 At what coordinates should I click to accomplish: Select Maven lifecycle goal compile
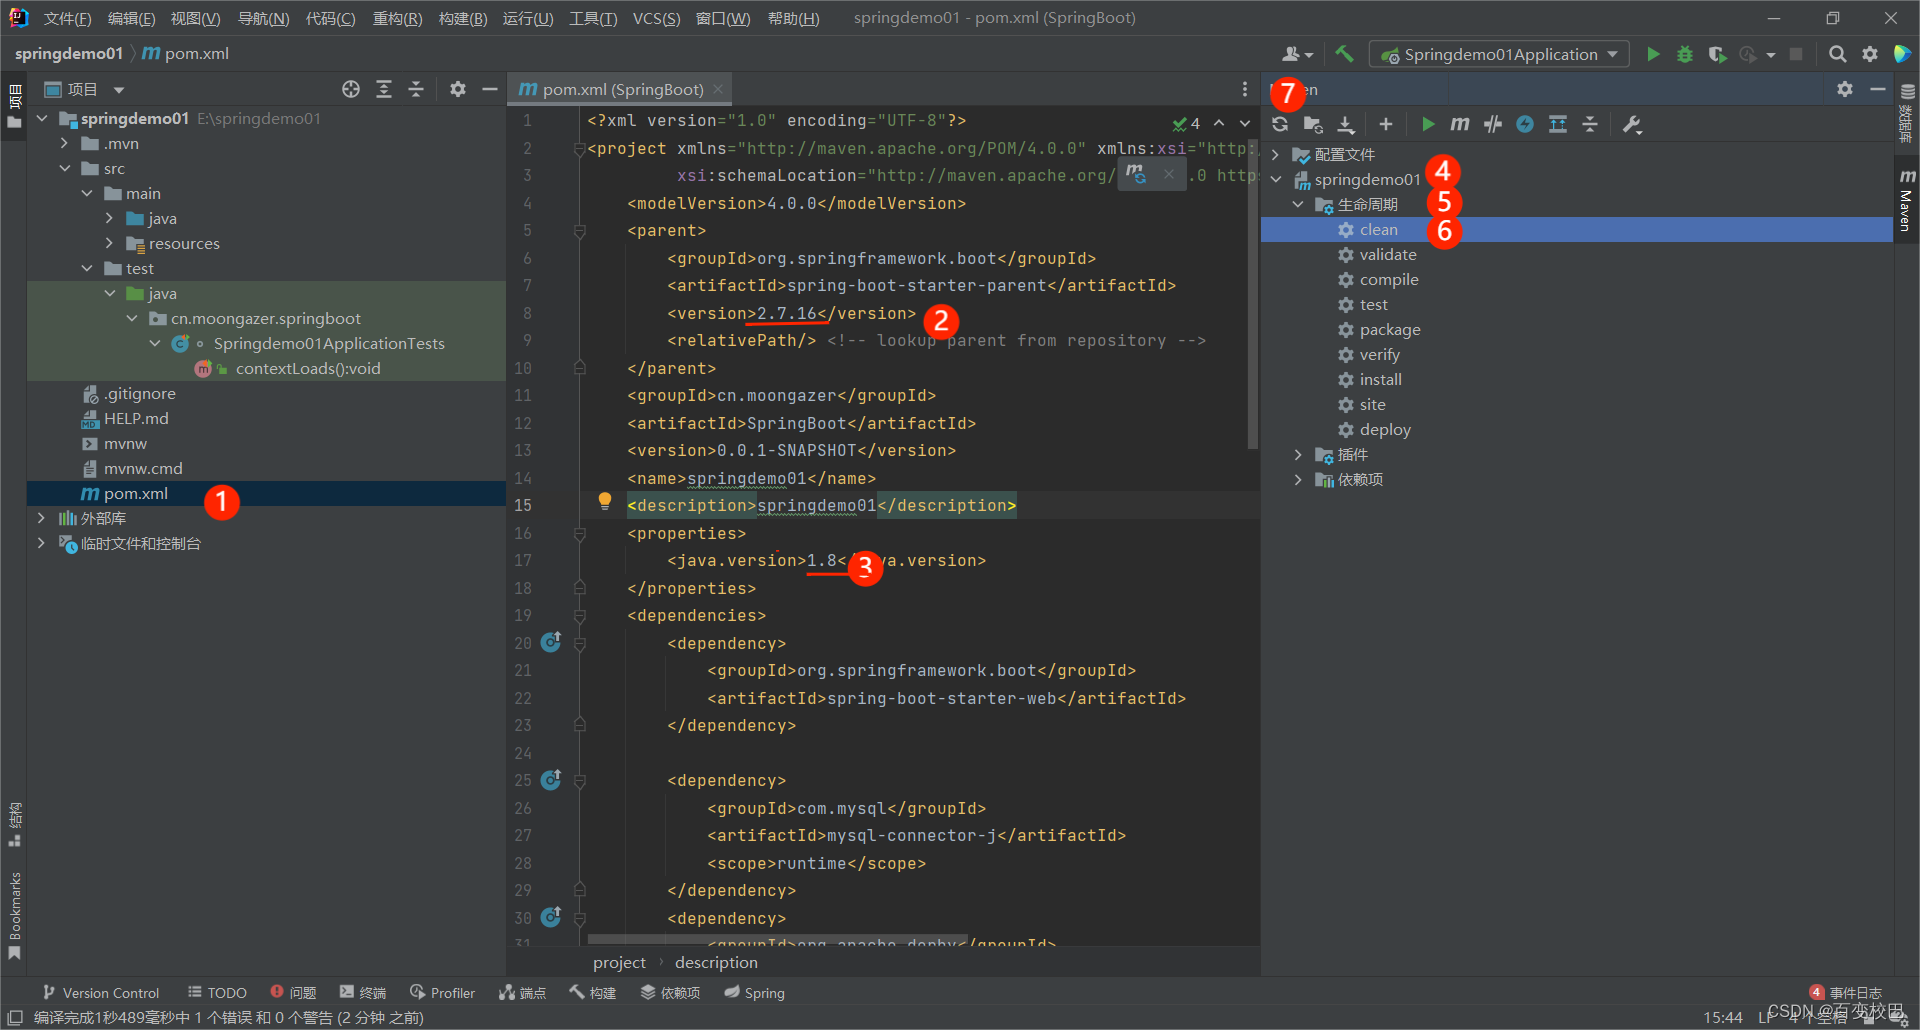coord(1389,279)
